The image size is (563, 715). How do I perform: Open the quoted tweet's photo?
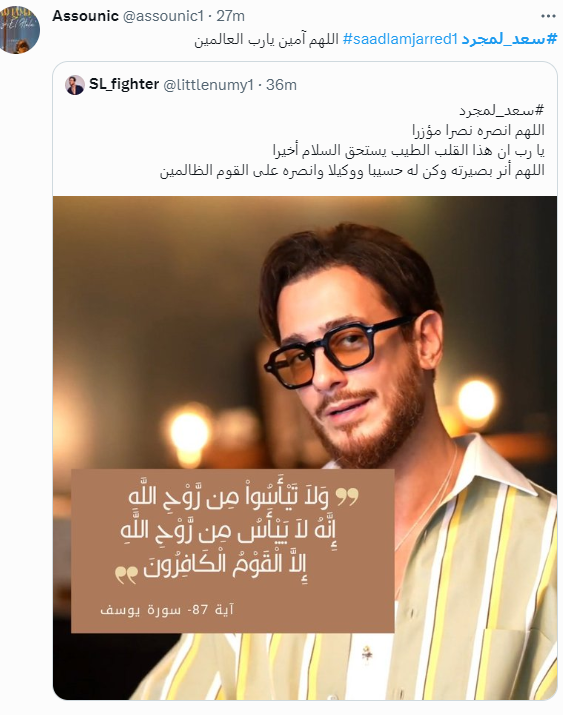tap(305, 448)
